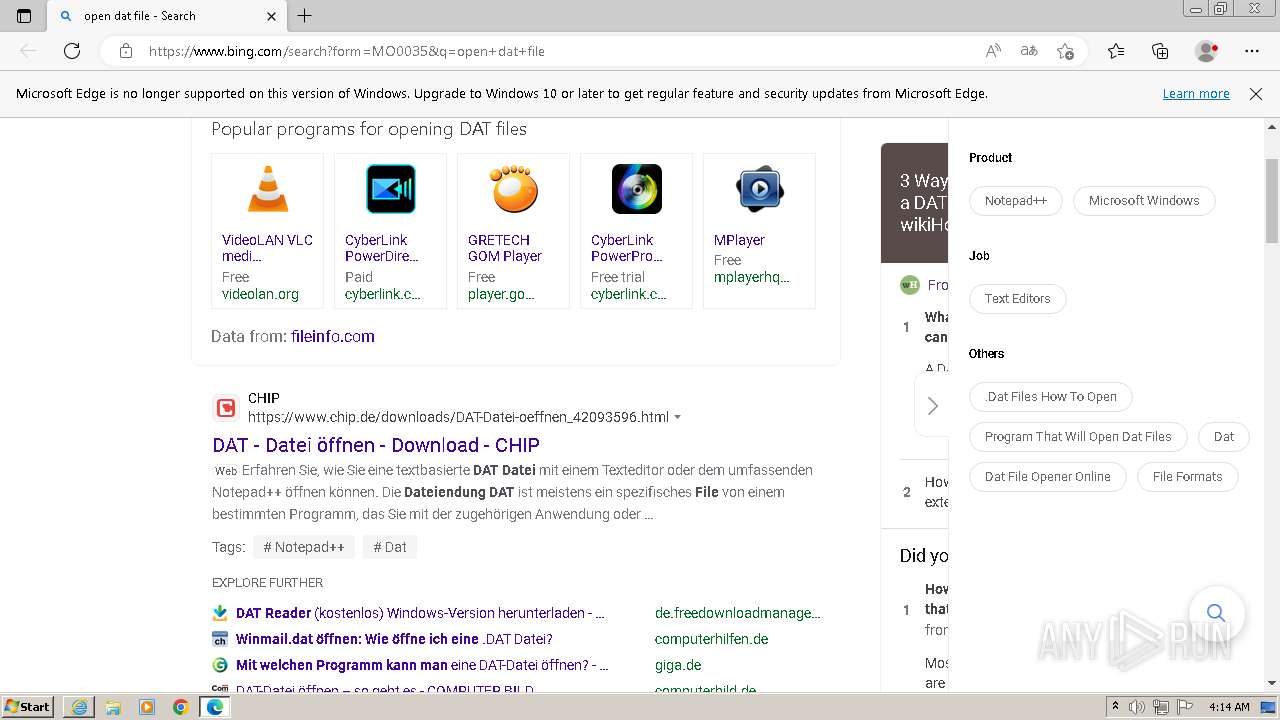The width and height of the screenshot is (1280, 720).
Task: Open the profile avatar icon
Action: 1207,51
